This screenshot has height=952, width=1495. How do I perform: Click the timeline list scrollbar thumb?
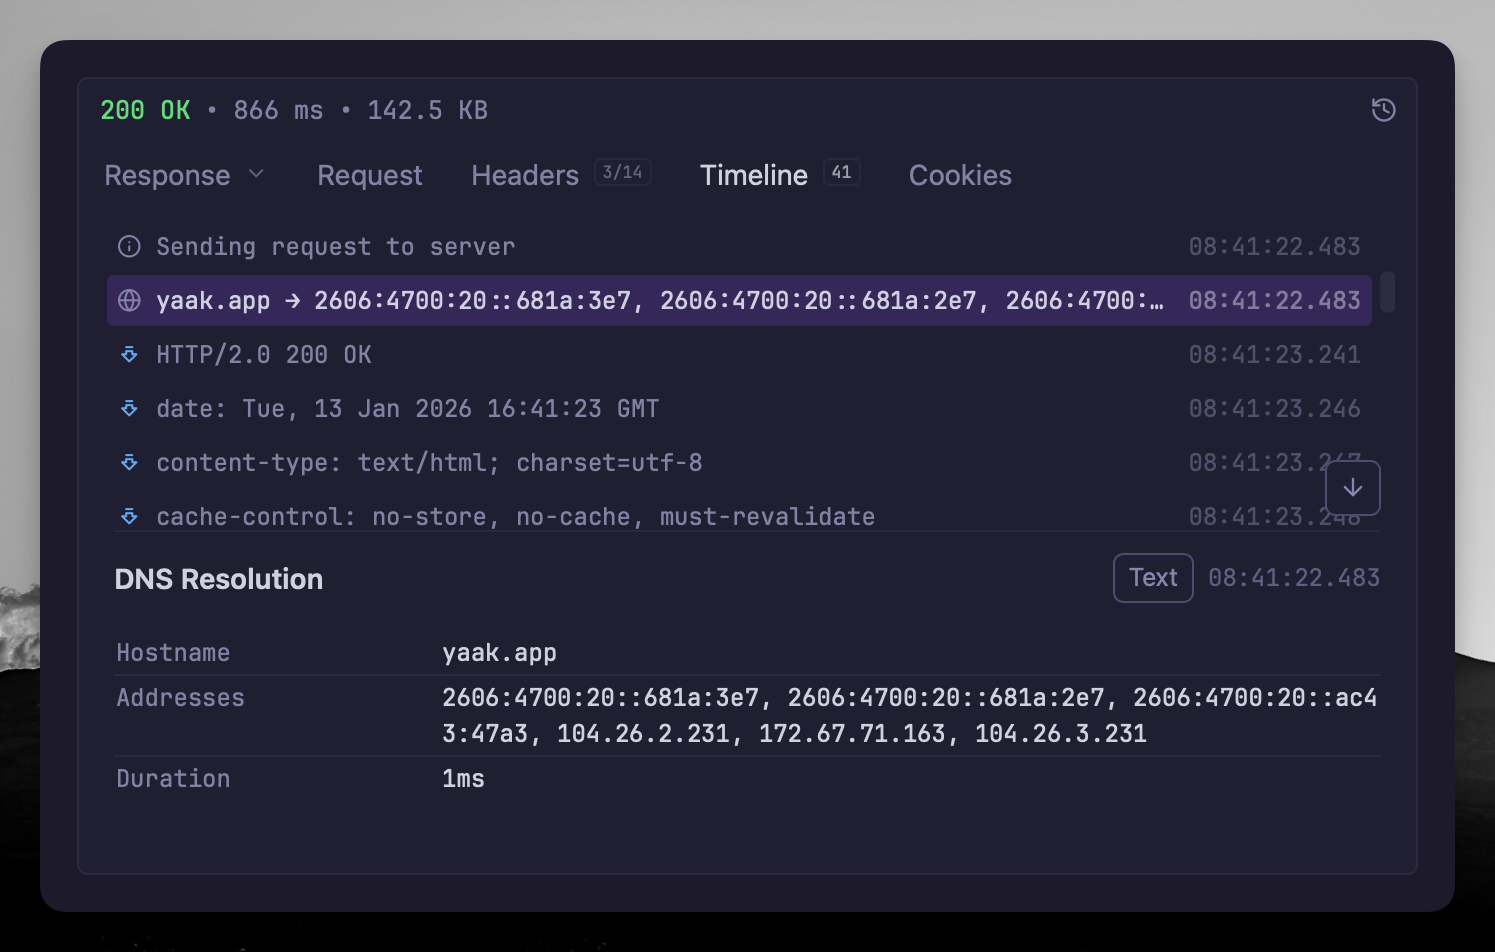point(1387,291)
